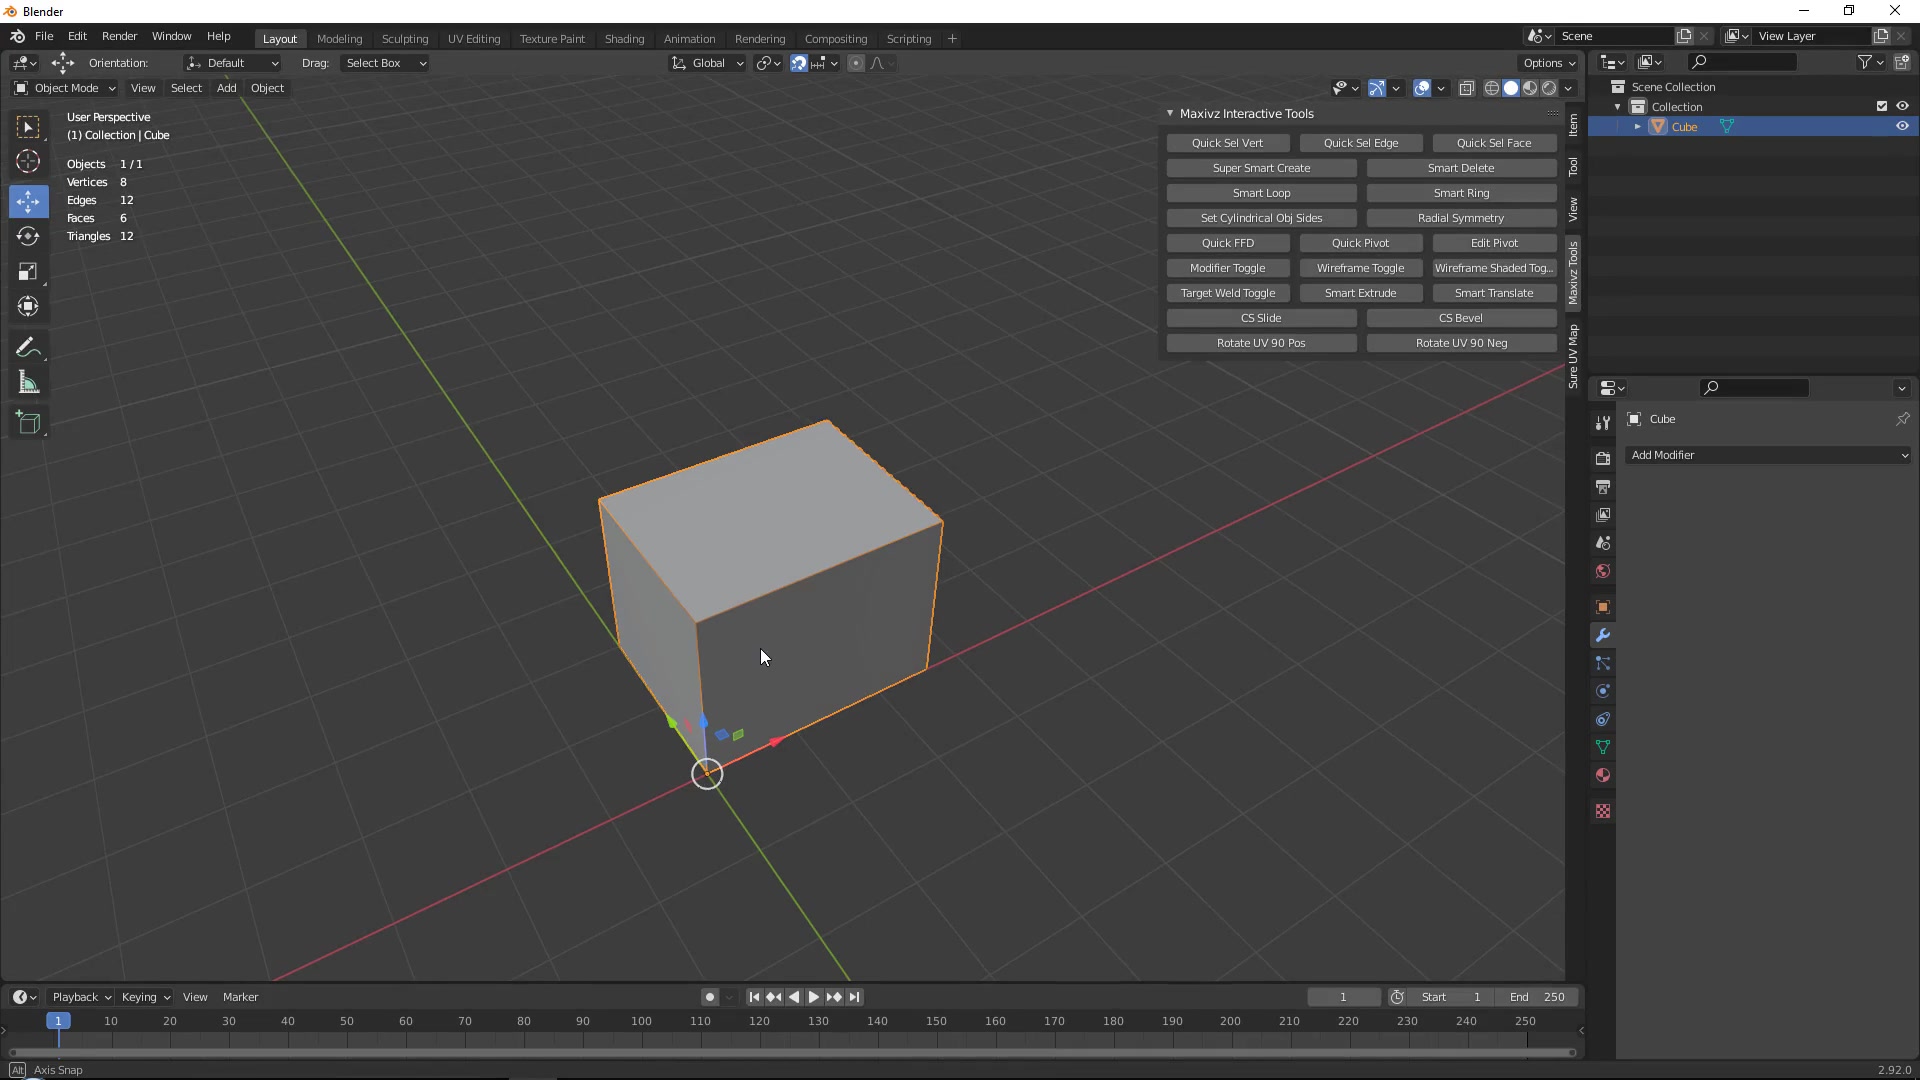Image resolution: width=1920 pixels, height=1080 pixels.
Task: Expand the Cube item in outliner
Action: [x=1637, y=127]
